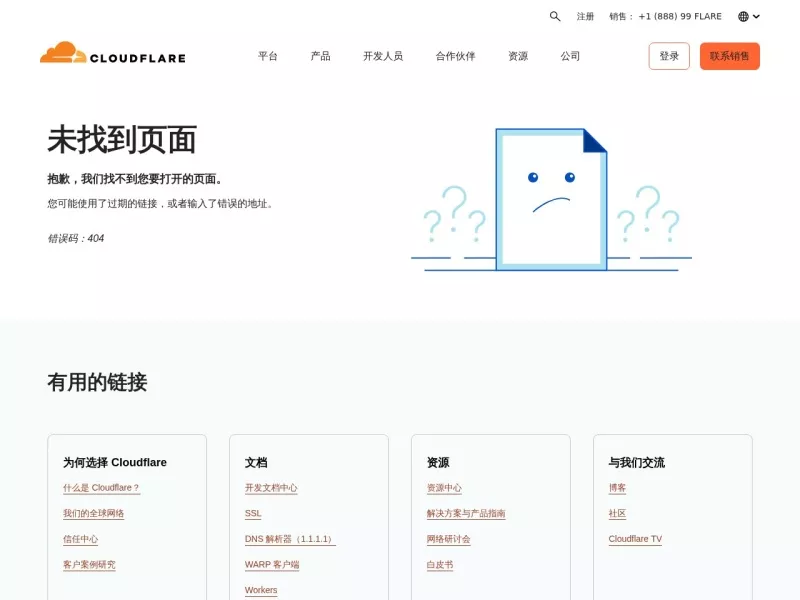The width and height of the screenshot is (800, 600).
Task: Open 客户案例研究 link
Action: pos(89,564)
